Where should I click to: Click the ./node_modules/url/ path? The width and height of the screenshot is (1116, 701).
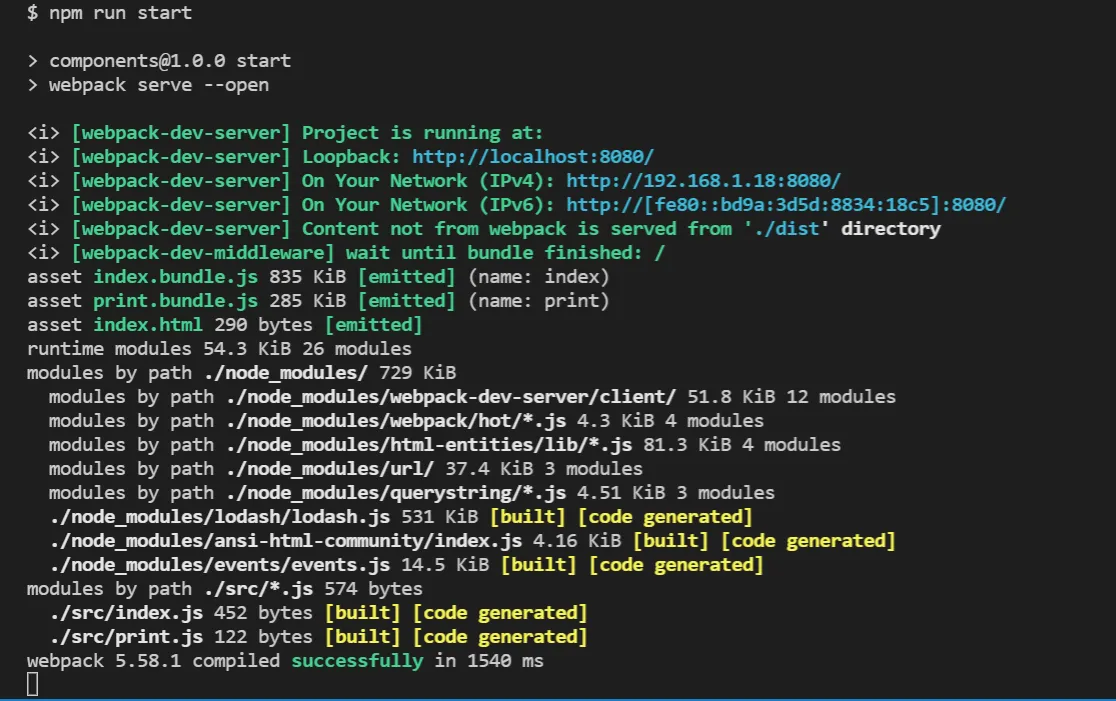330,469
